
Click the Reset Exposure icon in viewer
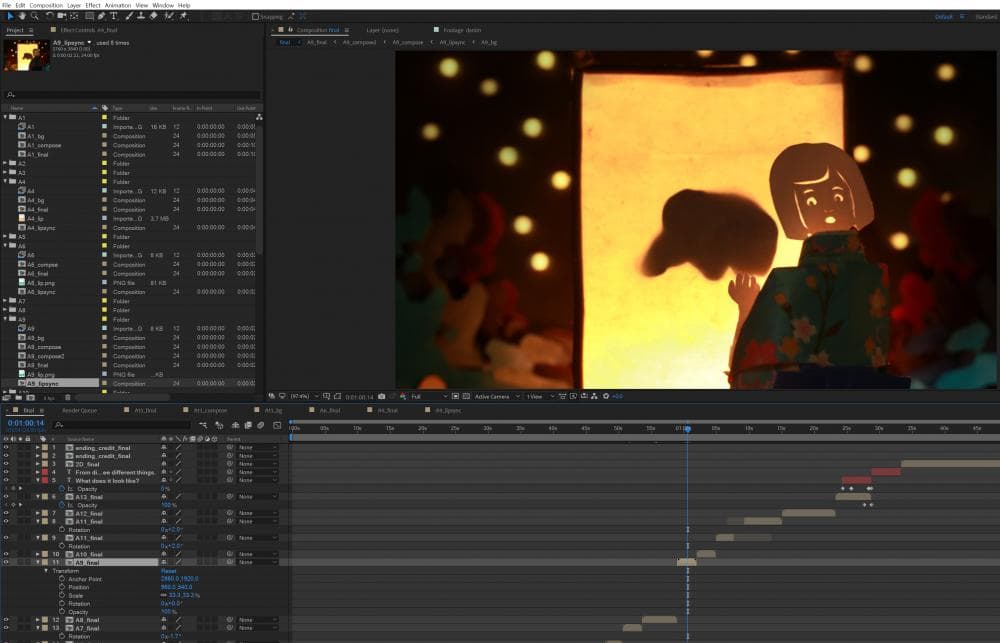606,397
